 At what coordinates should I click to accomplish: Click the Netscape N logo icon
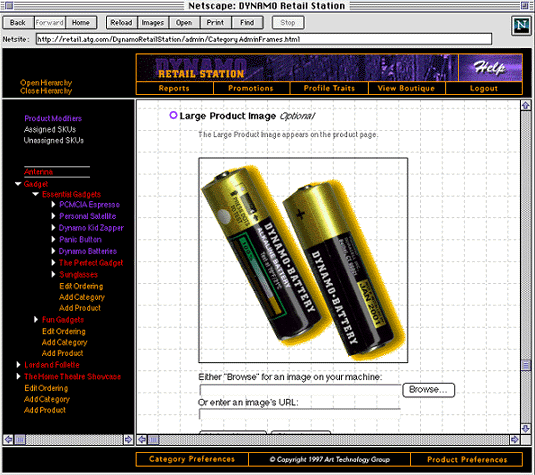coord(521,26)
